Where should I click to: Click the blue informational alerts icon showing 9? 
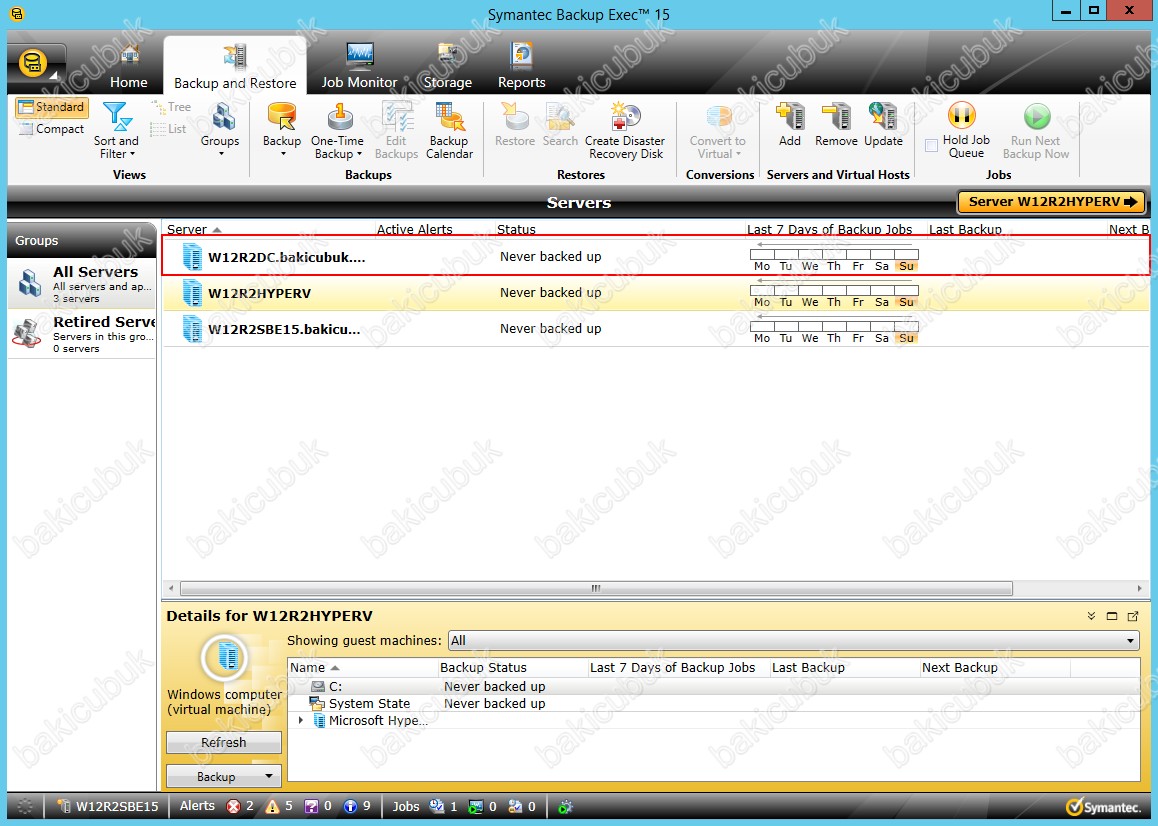pyautogui.click(x=351, y=807)
